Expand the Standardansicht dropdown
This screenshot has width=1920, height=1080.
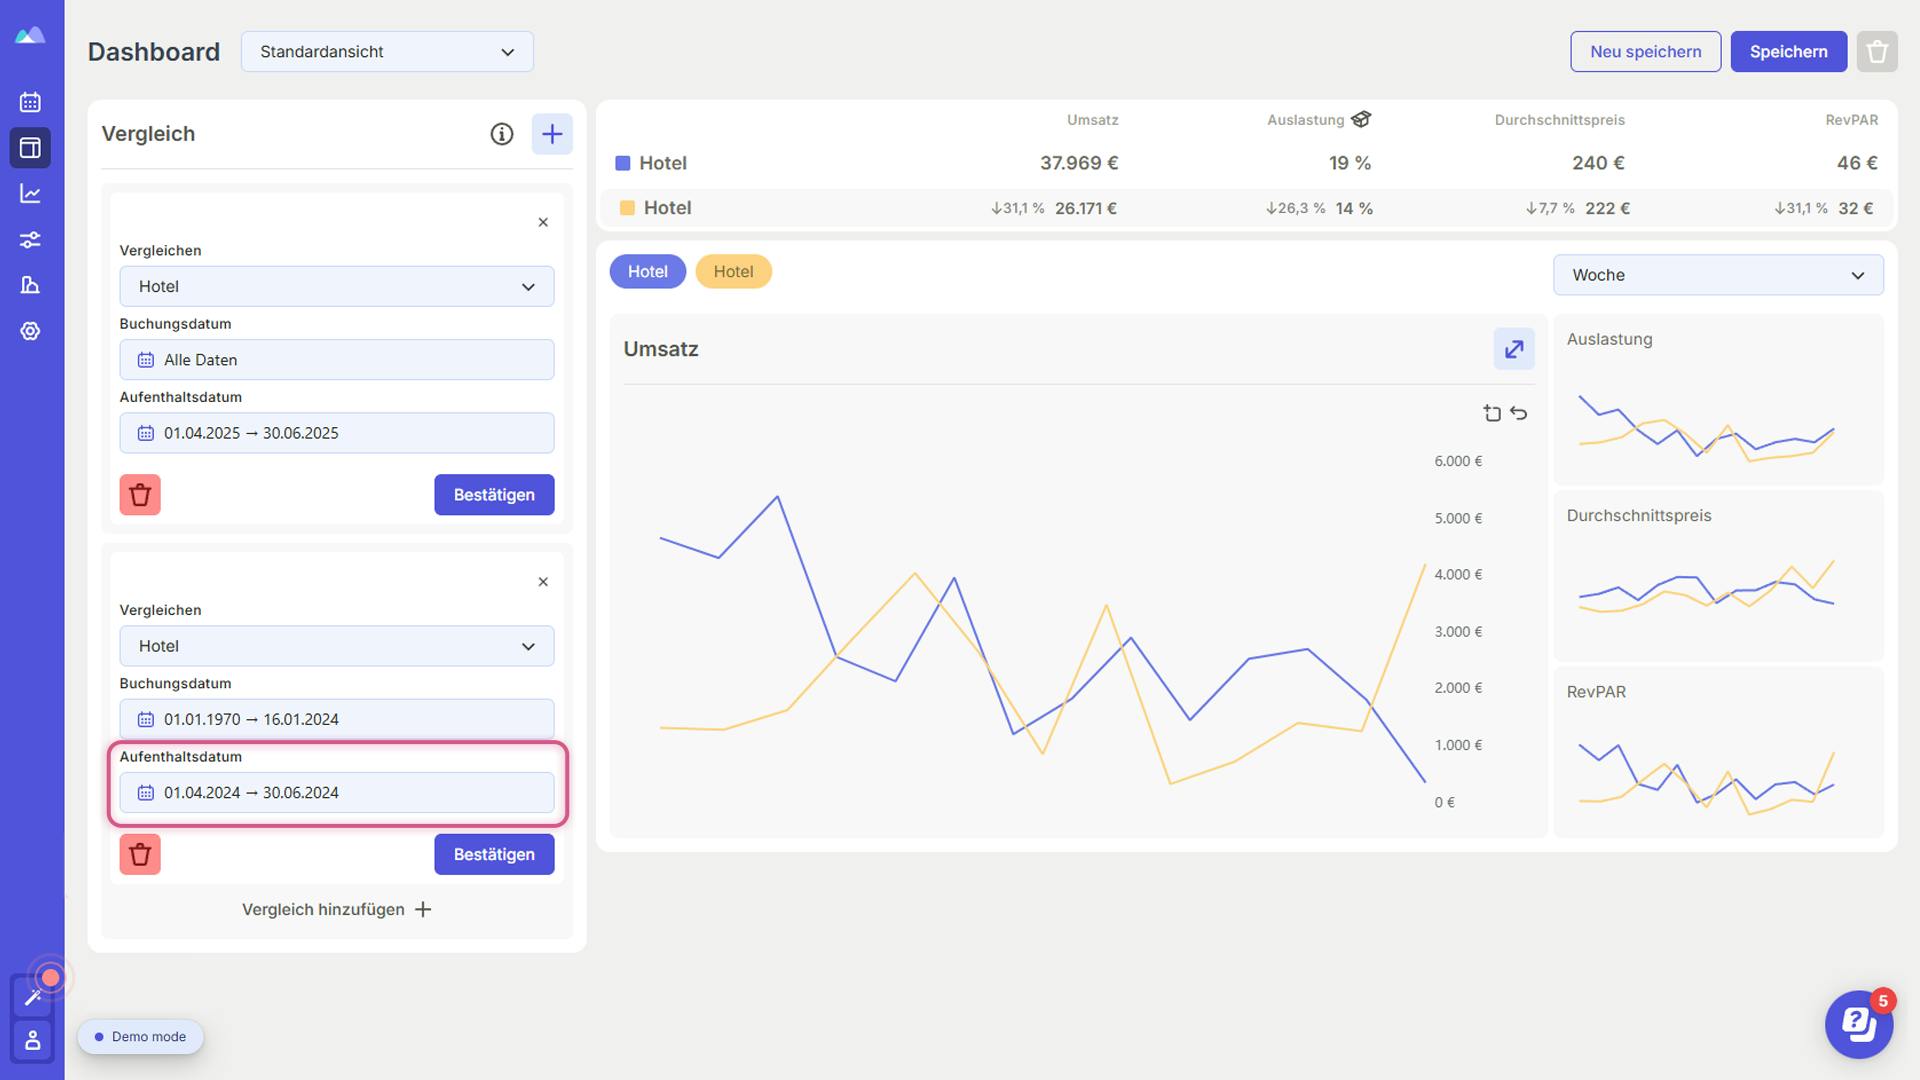click(x=386, y=51)
